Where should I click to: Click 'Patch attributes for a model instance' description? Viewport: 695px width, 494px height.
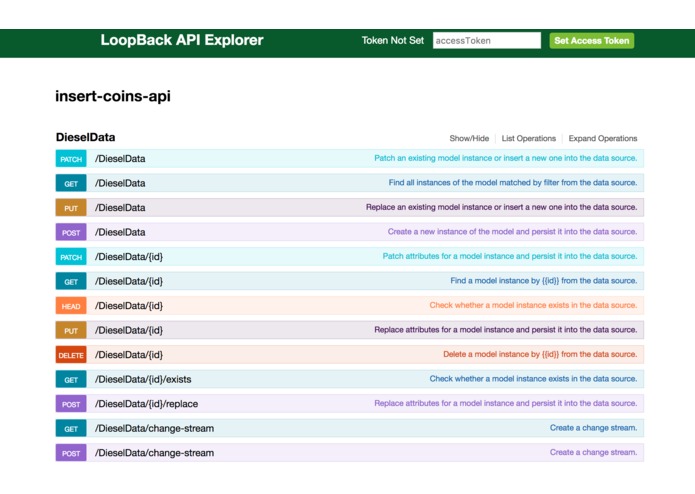pyautogui.click(x=510, y=256)
